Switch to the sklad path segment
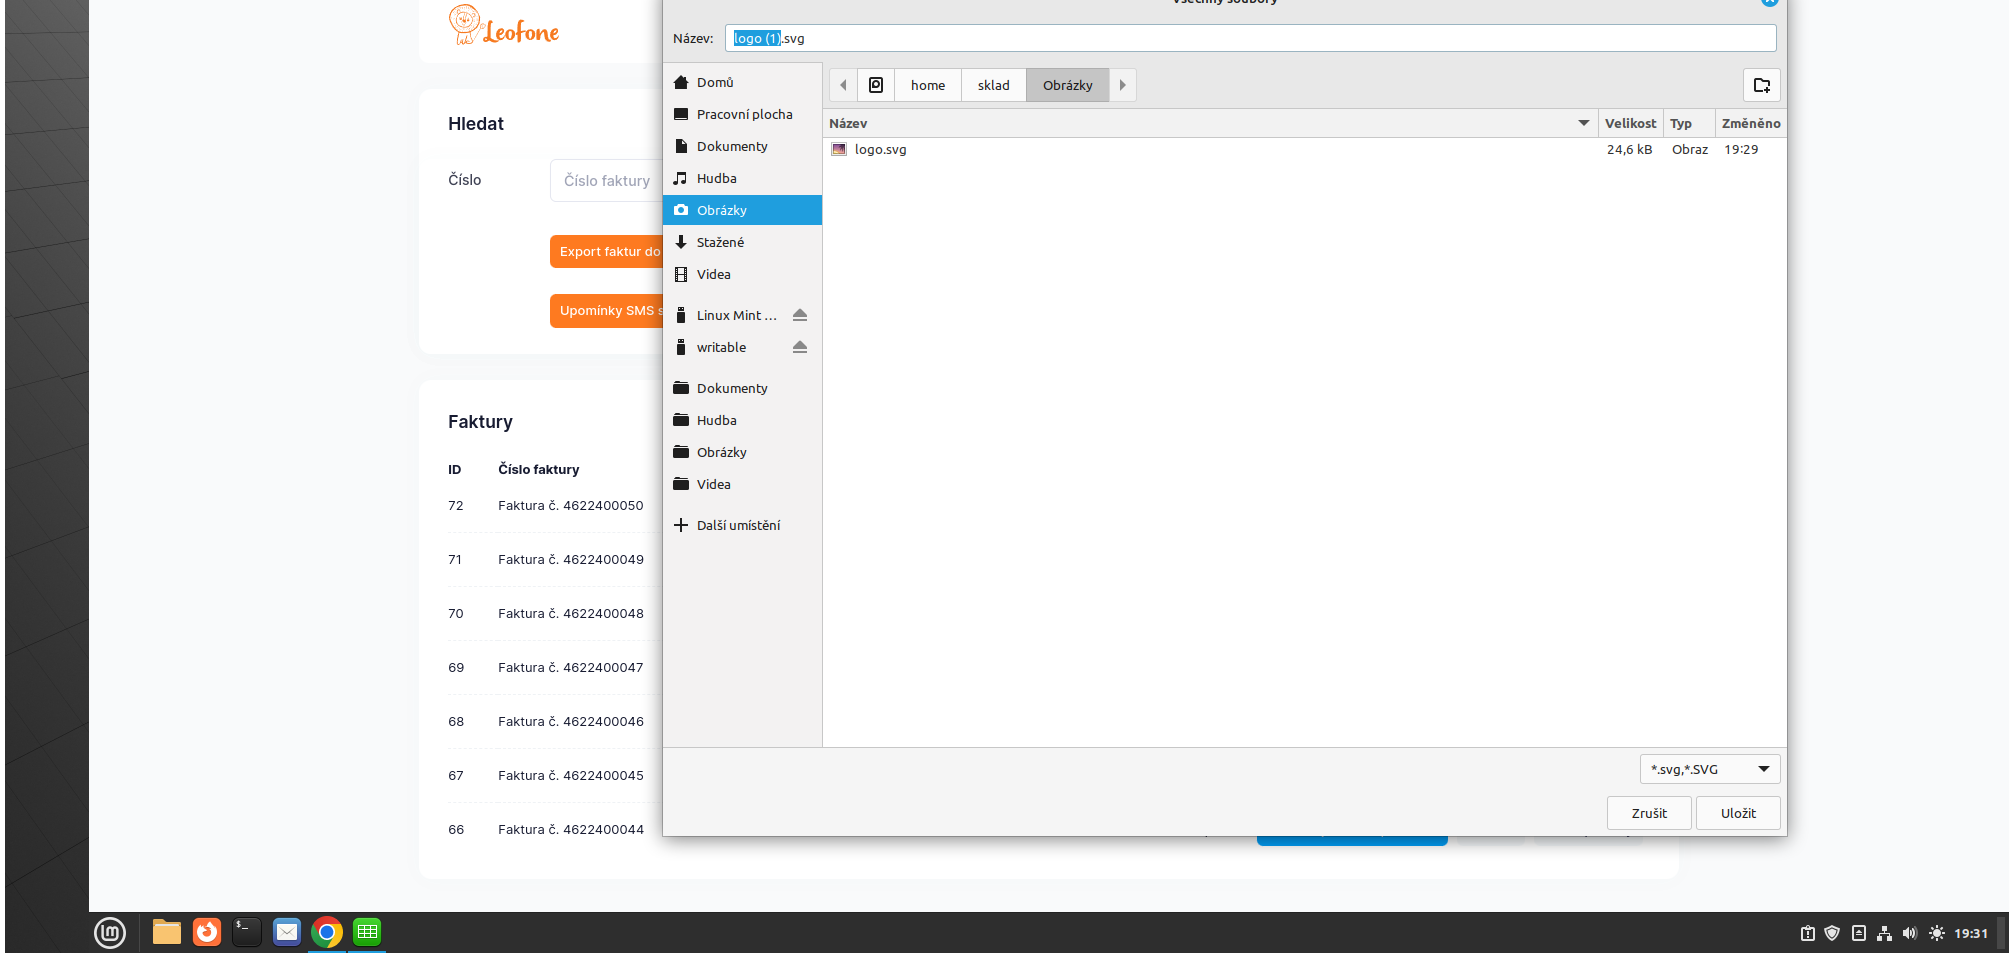2009x953 pixels. click(x=993, y=85)
